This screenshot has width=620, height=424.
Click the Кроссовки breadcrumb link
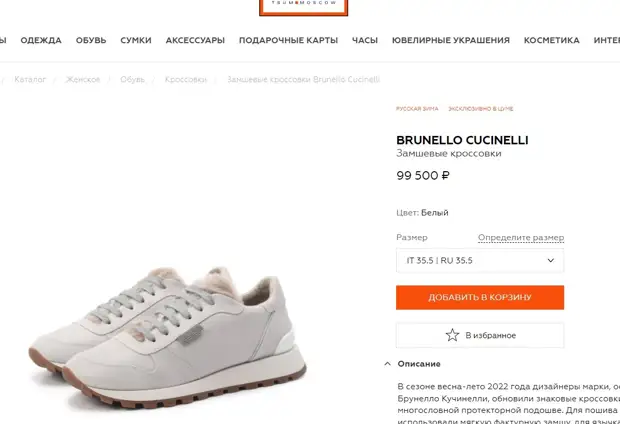186,80
